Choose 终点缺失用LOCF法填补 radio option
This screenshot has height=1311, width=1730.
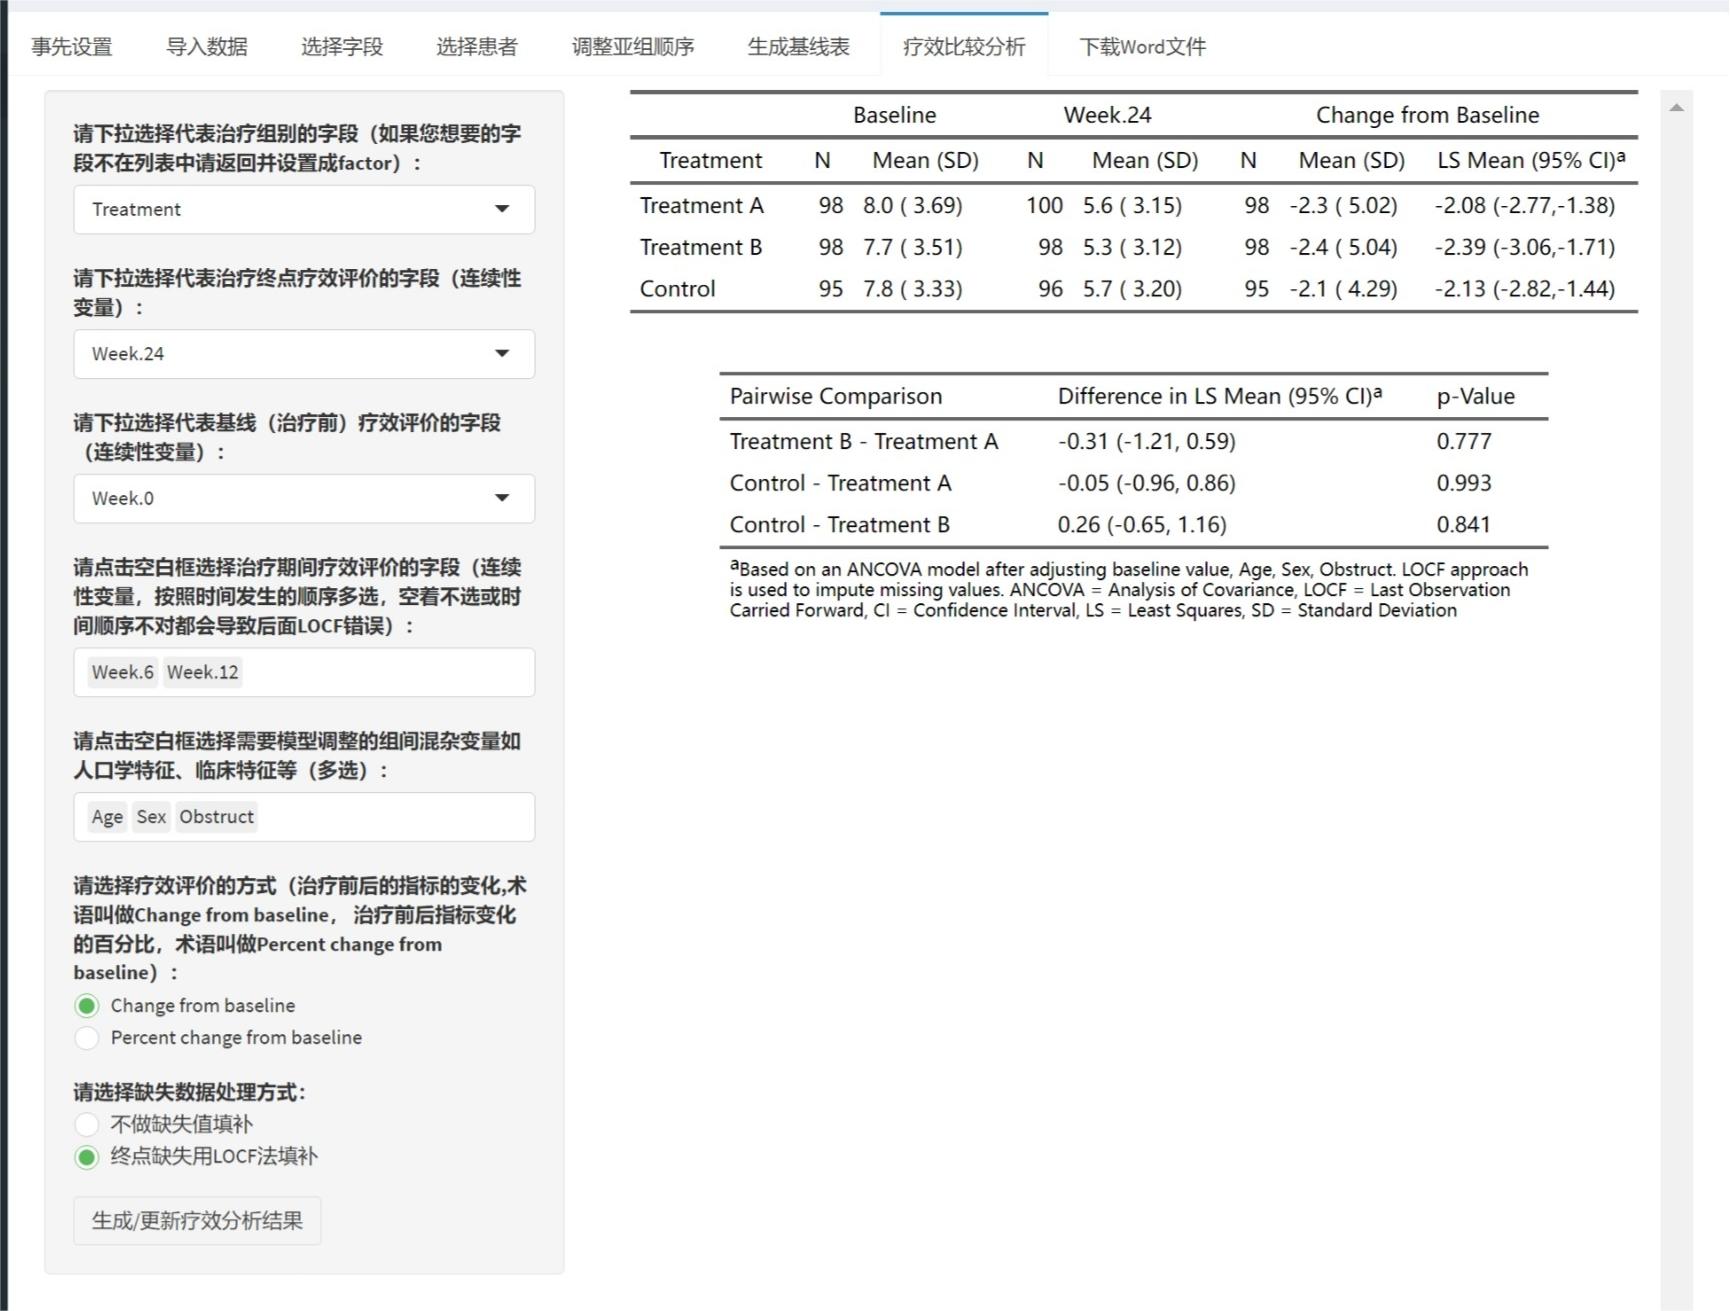[87, 1157]
